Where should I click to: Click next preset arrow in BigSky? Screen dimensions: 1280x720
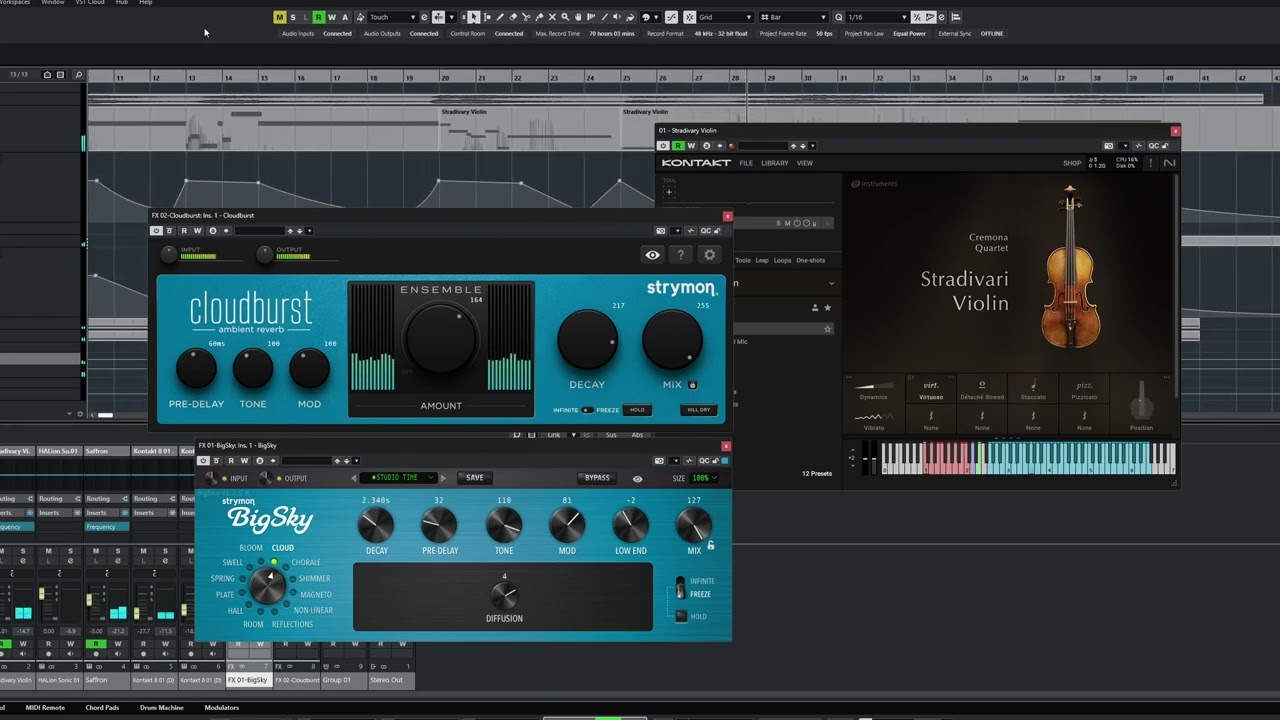443,478
